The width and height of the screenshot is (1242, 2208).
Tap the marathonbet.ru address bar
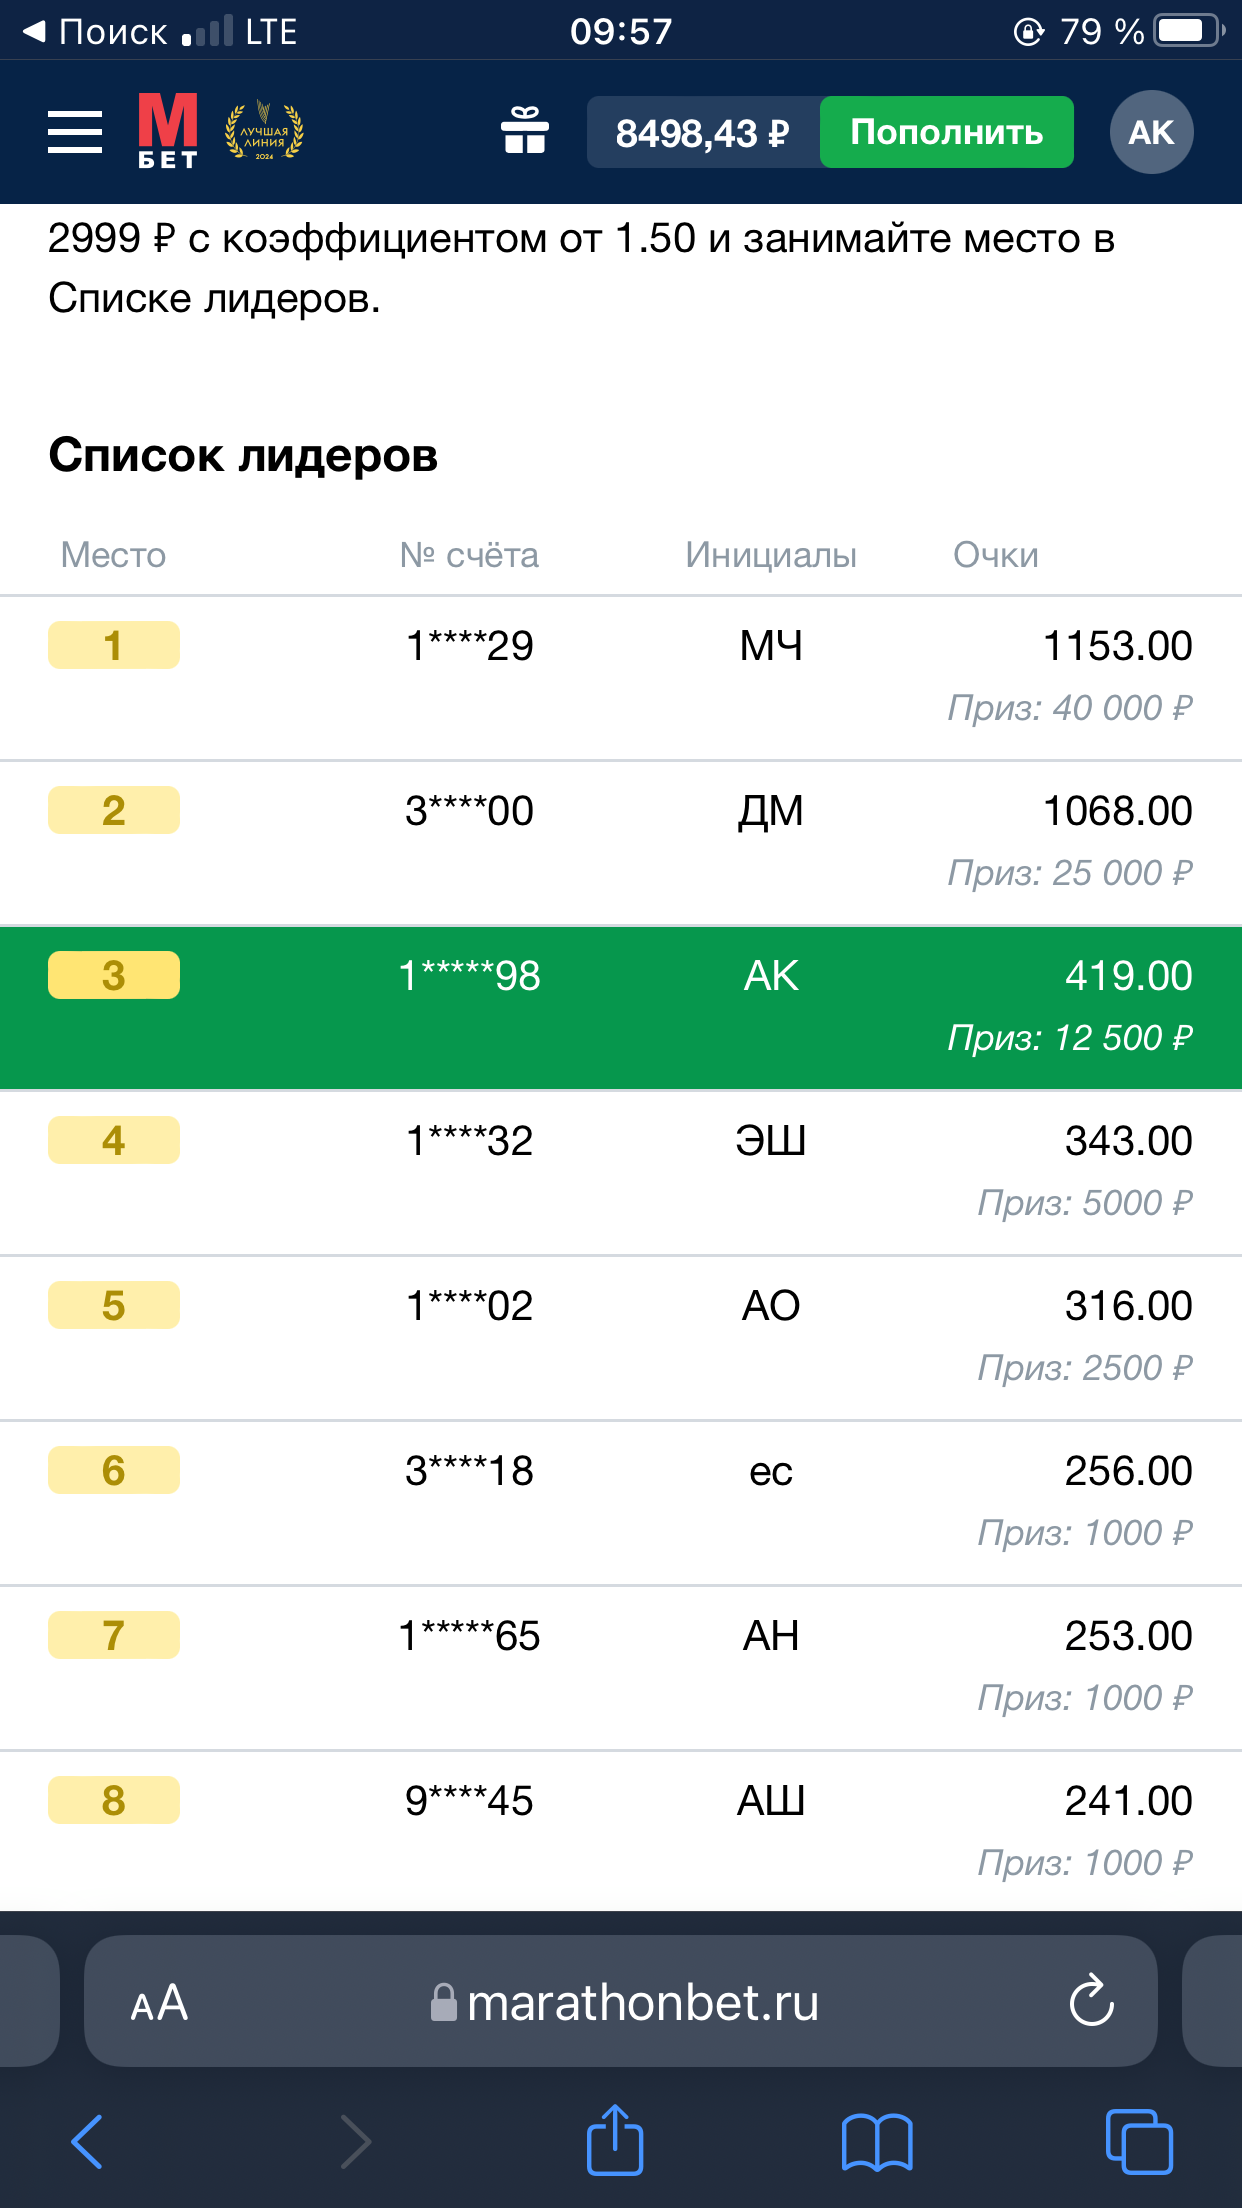(x=642, y=2003)
